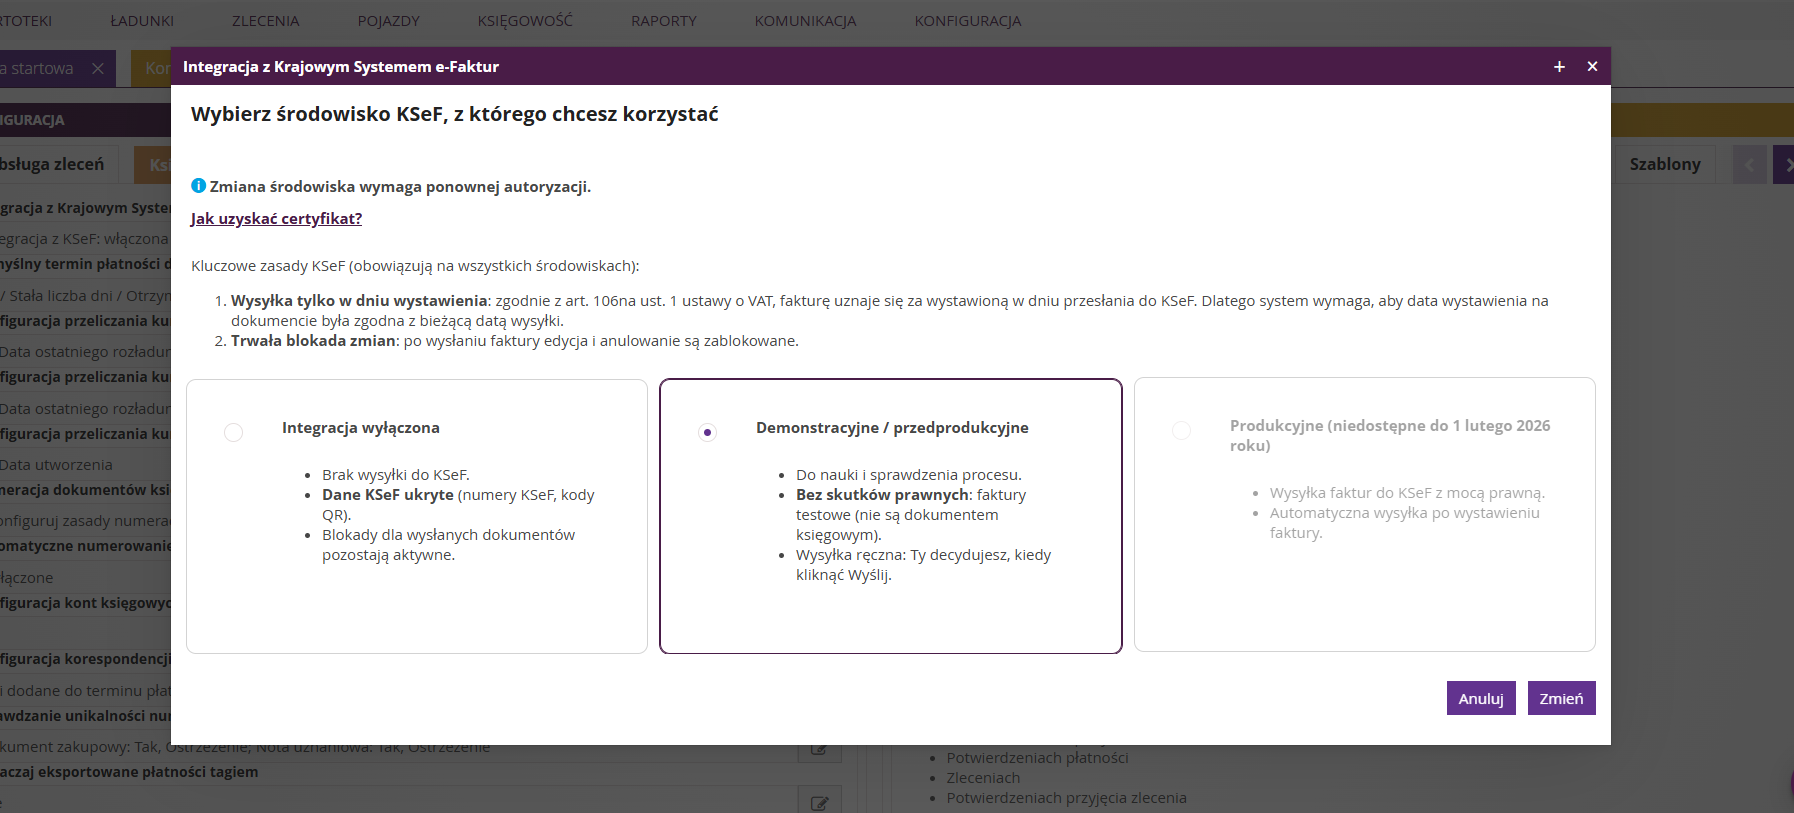Select 'Demonstracyjne / przedprodukcyjne' radio option
The height and width of the screenshot is (813, 1794).
(x=707, y=432)
